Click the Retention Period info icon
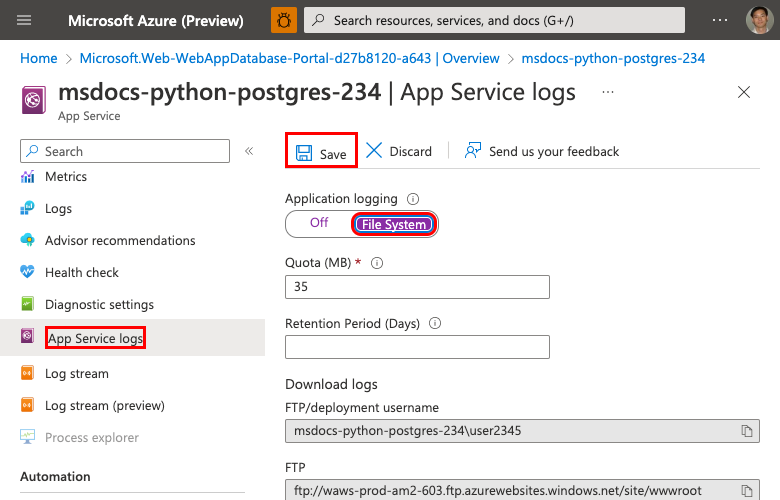The image size is (780, 500). point(435,323)
